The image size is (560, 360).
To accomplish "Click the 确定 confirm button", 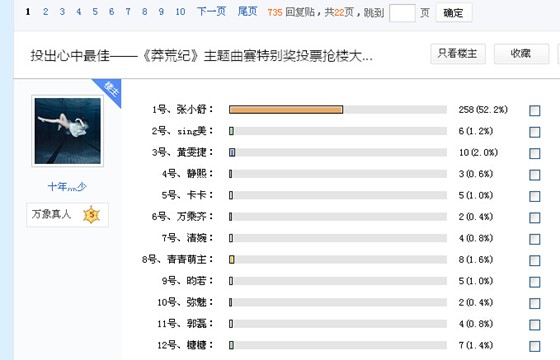I will coord(454,13).
